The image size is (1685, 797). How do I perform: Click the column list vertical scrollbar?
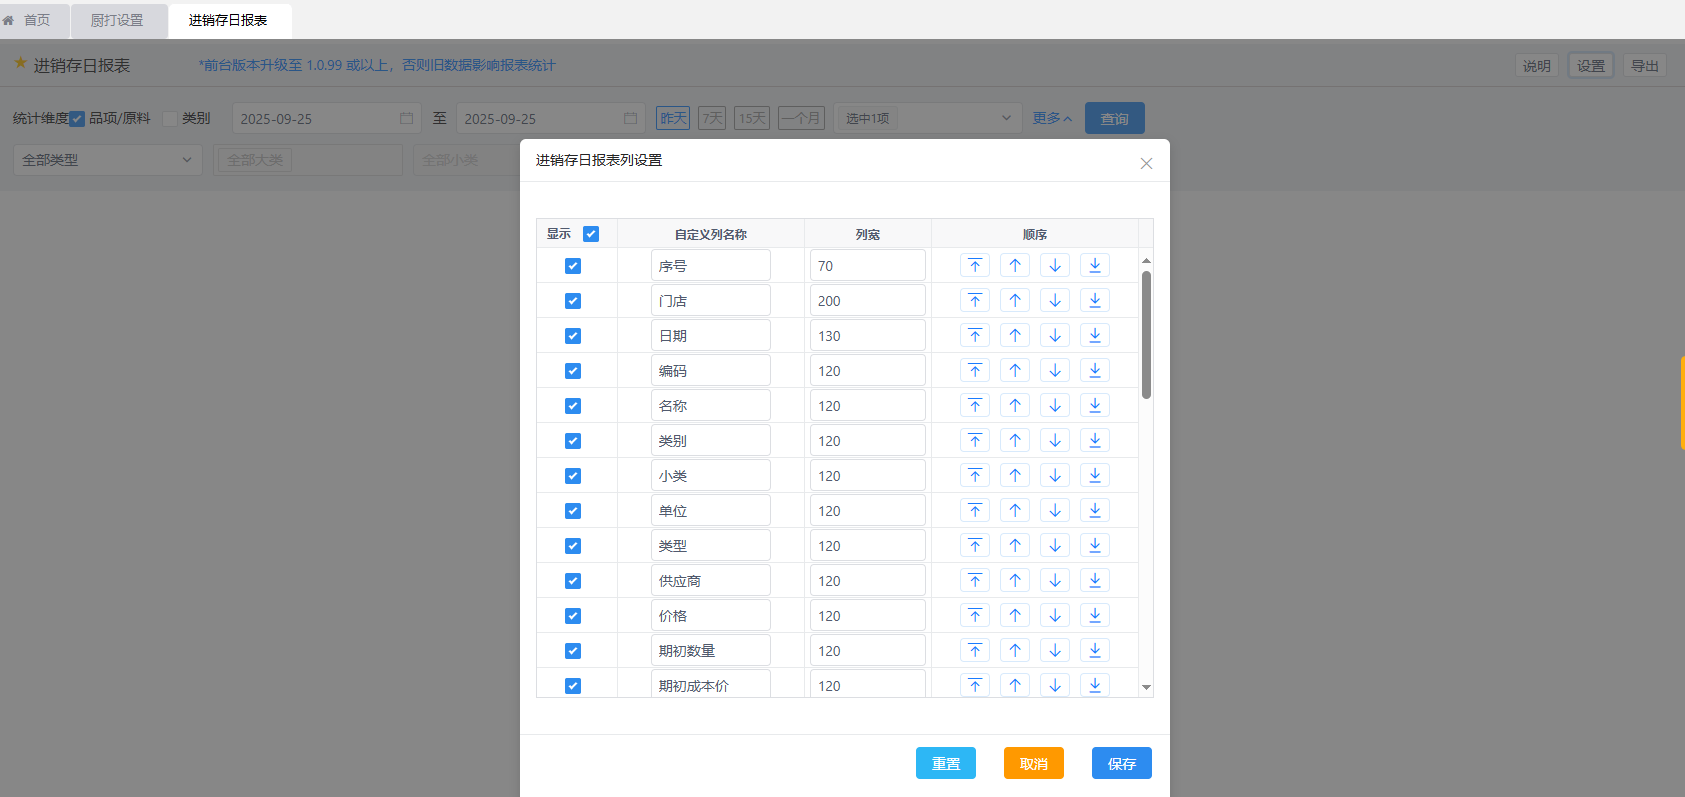[x=1146, y=335]
